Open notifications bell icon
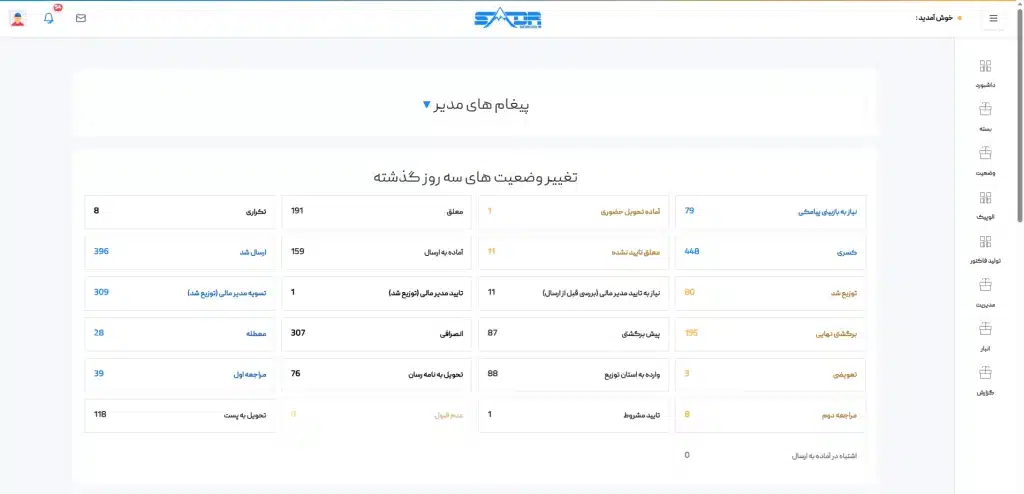This screenshot has height=494, width=1024. click(49, 18)
